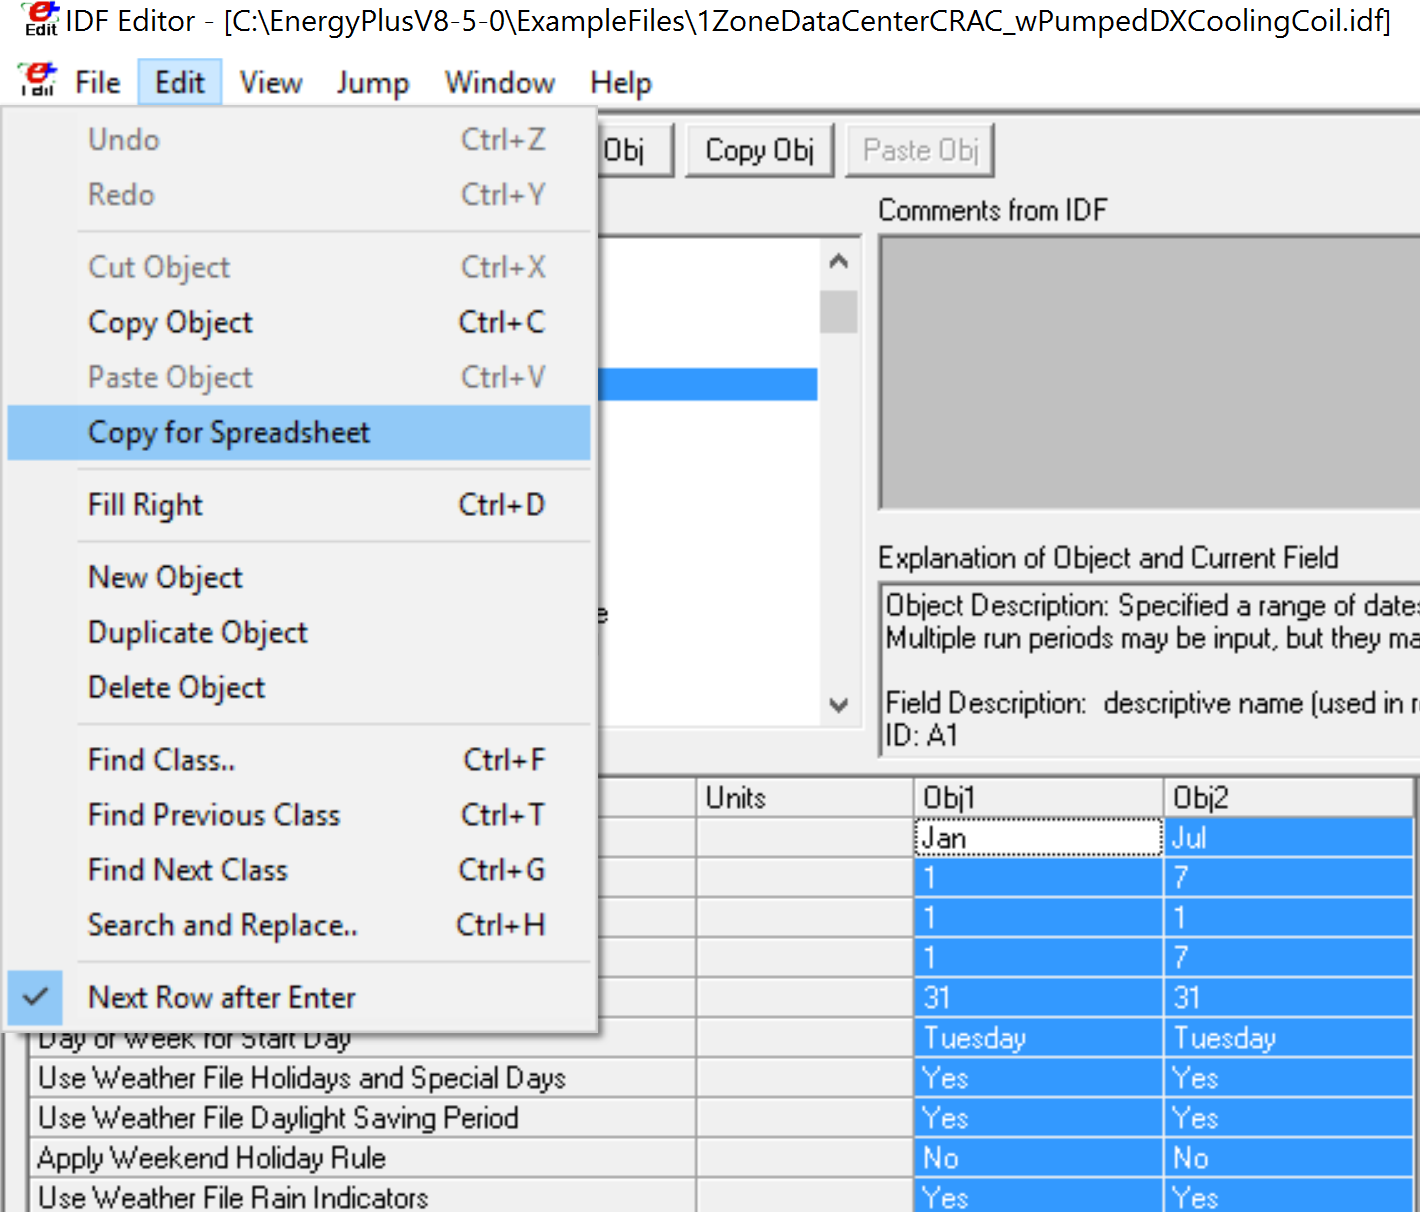Choose Find Next Class entry
This screenshot has width=1420, height=1212.
point(298,870)
